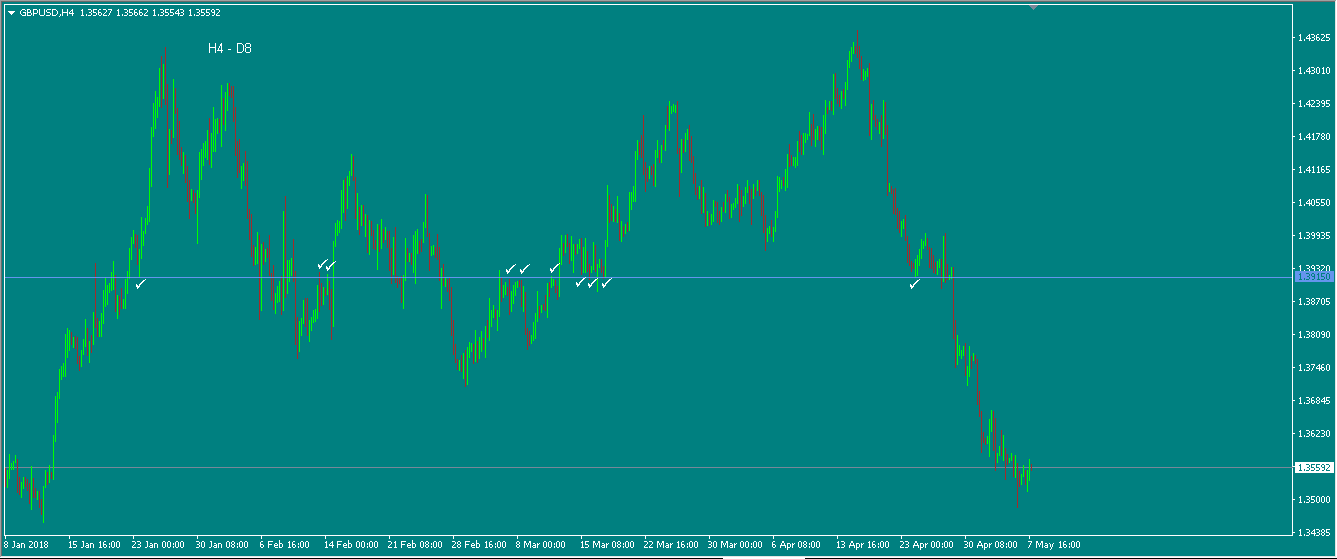Click the GBPUSD,H4 symbol title text
This screenshot has width=1337, height=559.
(x=47, y=13)
